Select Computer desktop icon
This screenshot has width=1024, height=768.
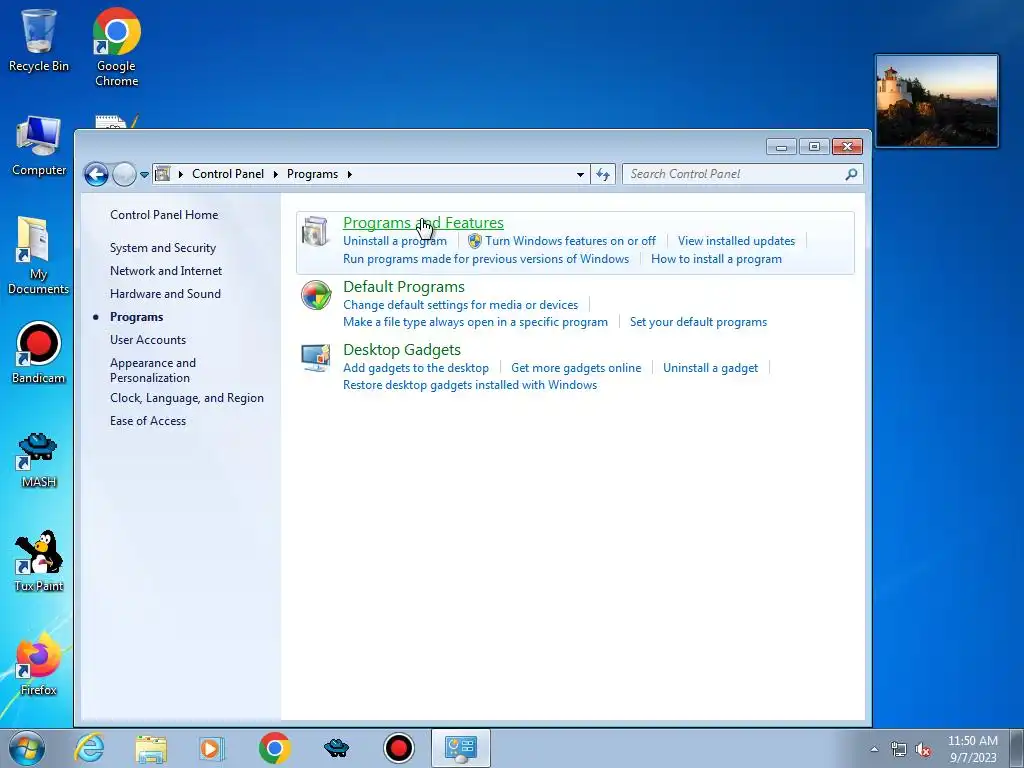(39, 146)
